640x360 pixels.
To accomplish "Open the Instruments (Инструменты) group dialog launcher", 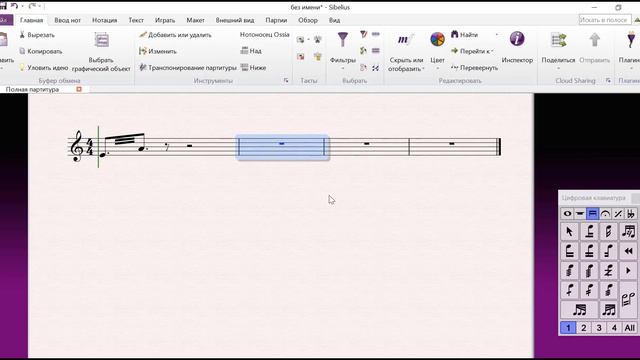I will tap(286, 81).
